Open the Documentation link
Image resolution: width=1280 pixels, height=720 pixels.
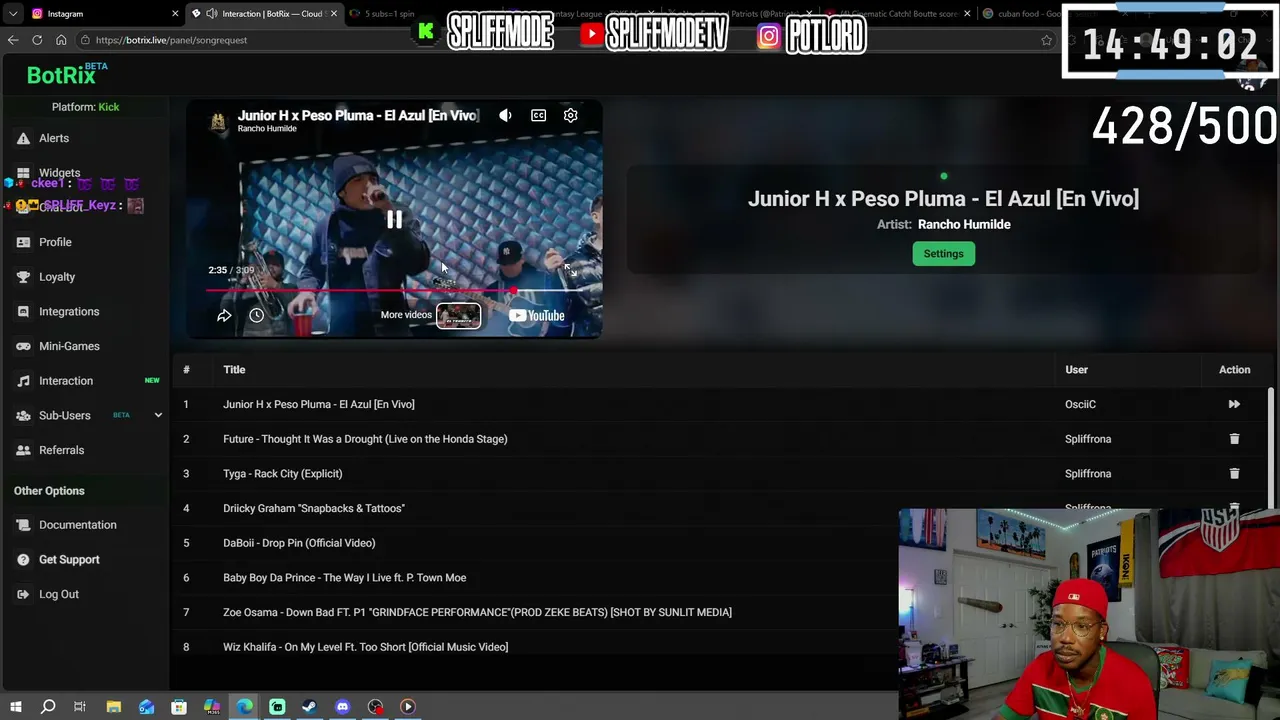pos(78,525)
